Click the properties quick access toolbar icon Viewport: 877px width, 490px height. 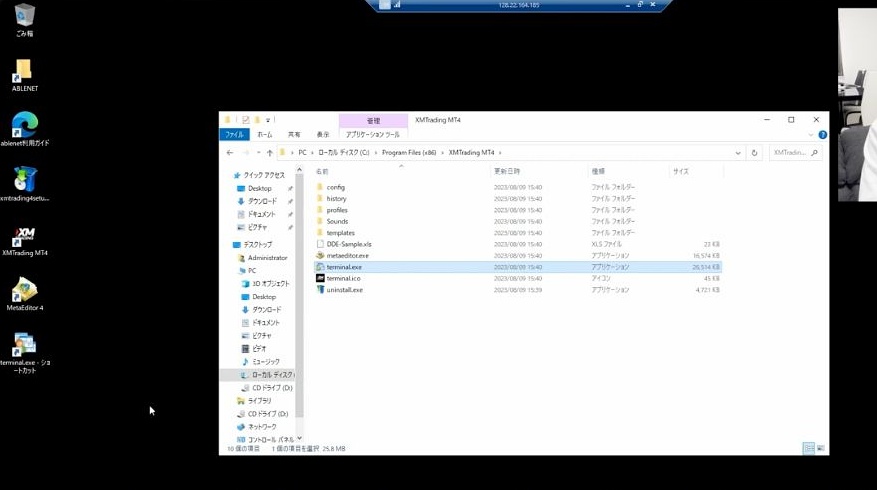tap(246, 120)
